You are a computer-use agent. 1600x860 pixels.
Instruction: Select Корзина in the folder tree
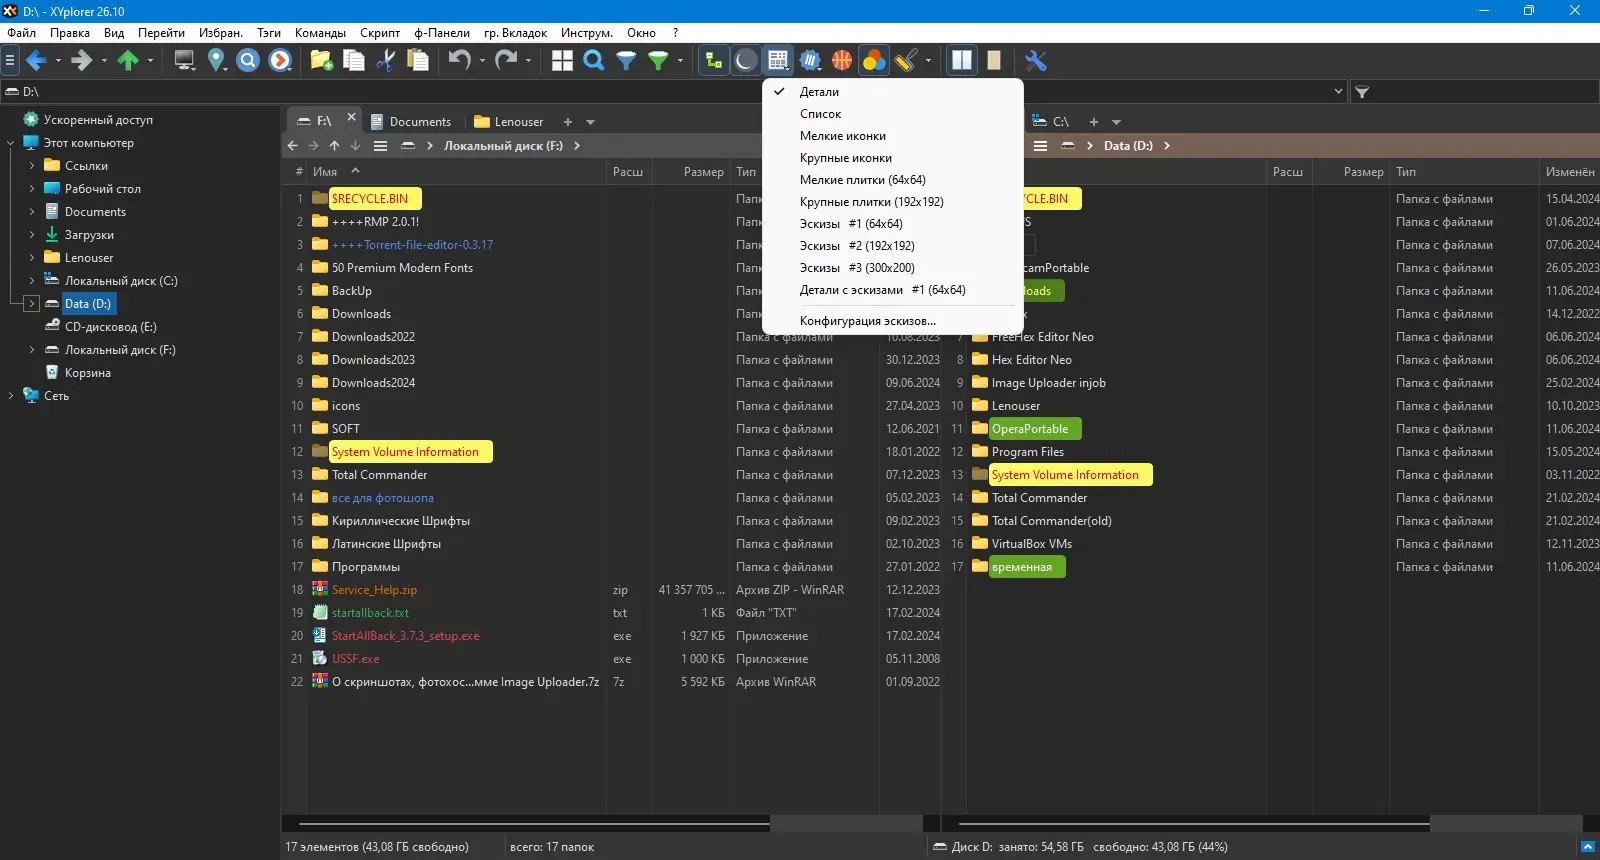[88, 373]
